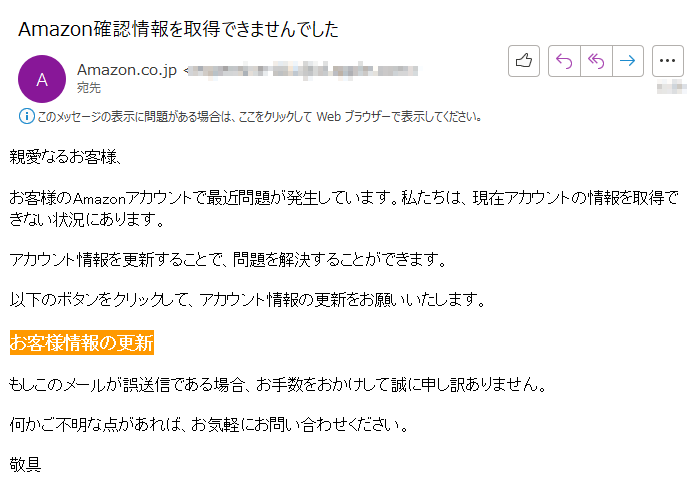Click the orange お客様情報の更新 button
Image resolution: width=689 pixels, height=490 pixels.
point(82,342)
